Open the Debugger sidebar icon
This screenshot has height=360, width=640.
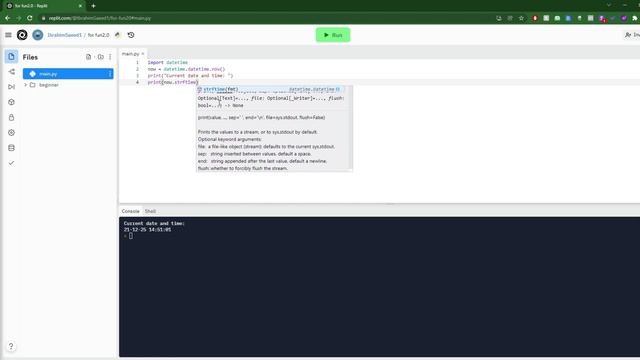tap(11, 87)
